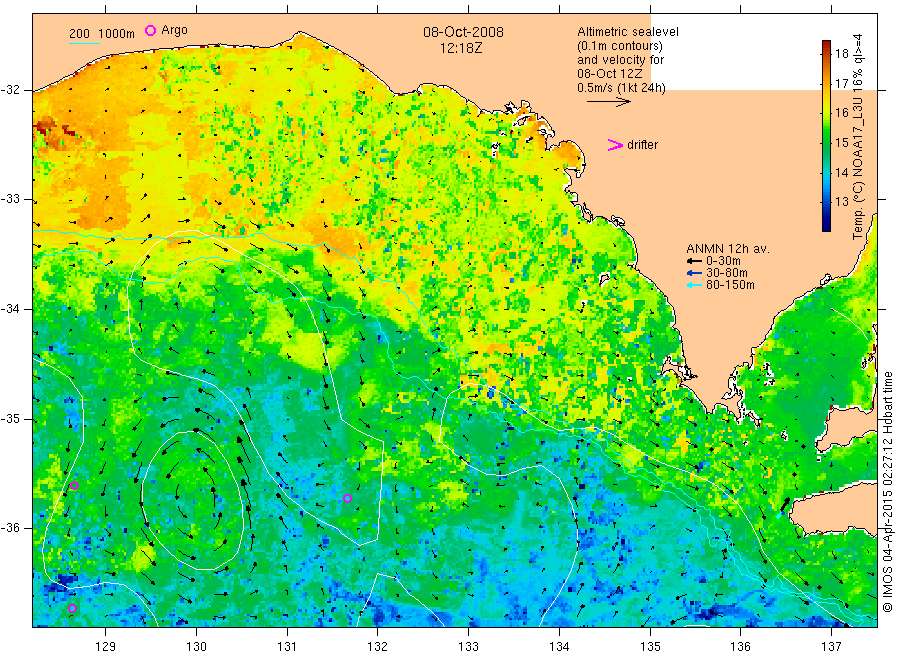The image size is (900, 660).
Task: Click the "Argo" legend text
Action: coord(174,30)
